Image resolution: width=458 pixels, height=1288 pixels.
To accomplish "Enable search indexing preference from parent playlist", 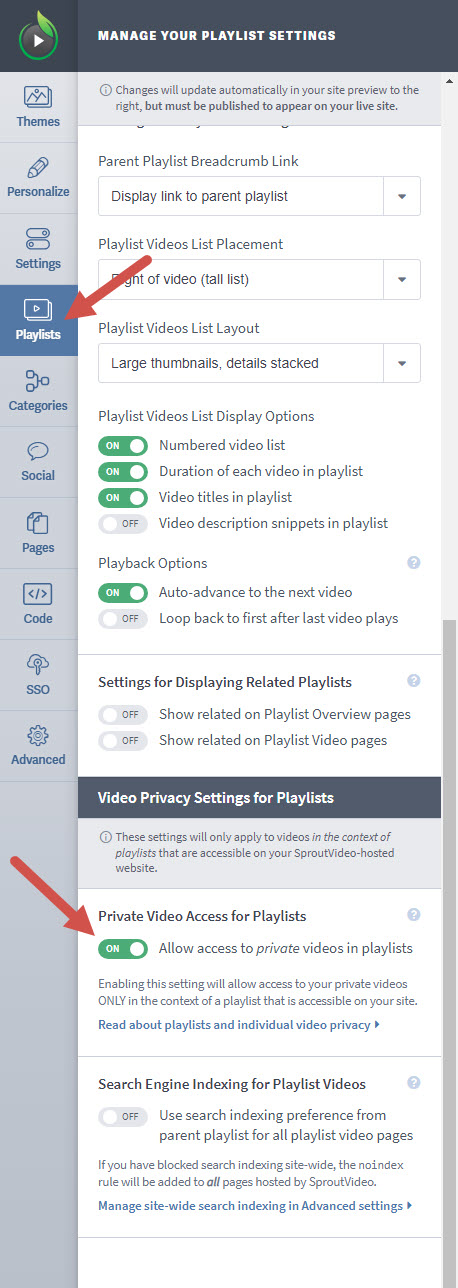I will click(123, 1115).
